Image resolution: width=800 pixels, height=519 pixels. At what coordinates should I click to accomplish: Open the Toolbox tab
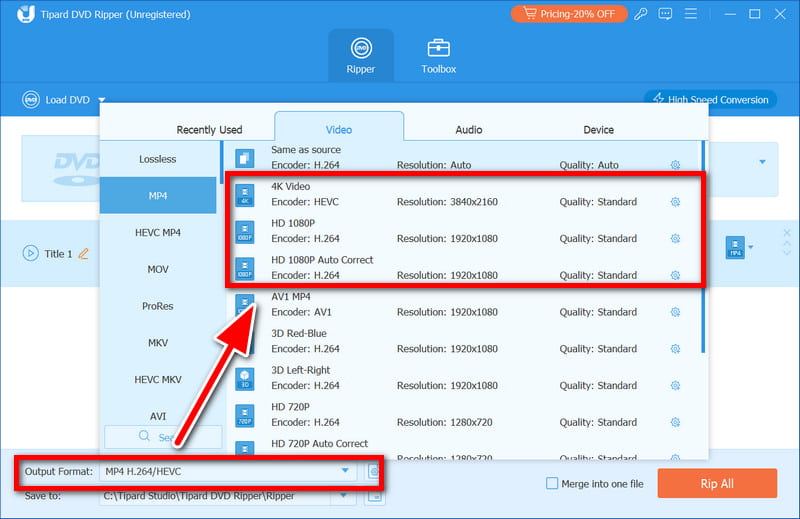438,56
